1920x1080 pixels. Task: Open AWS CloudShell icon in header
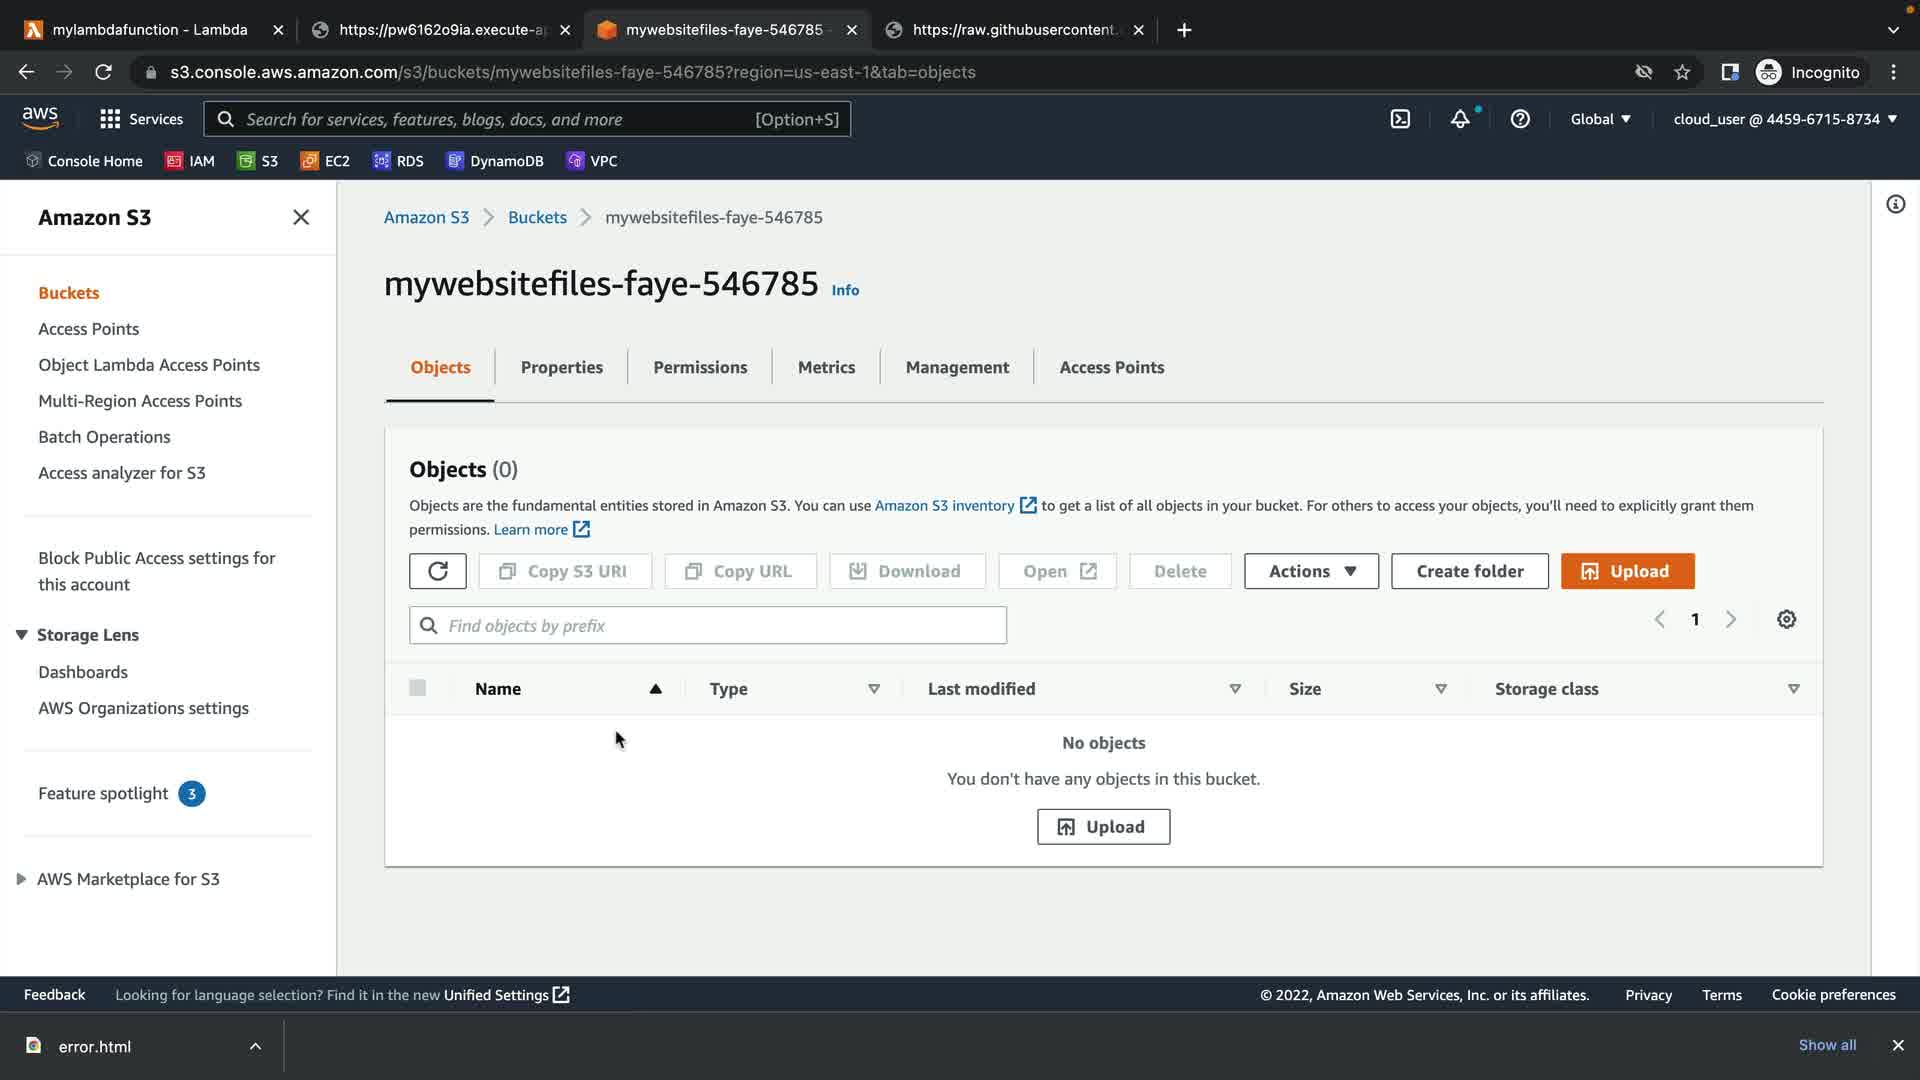pos(1400,119)
